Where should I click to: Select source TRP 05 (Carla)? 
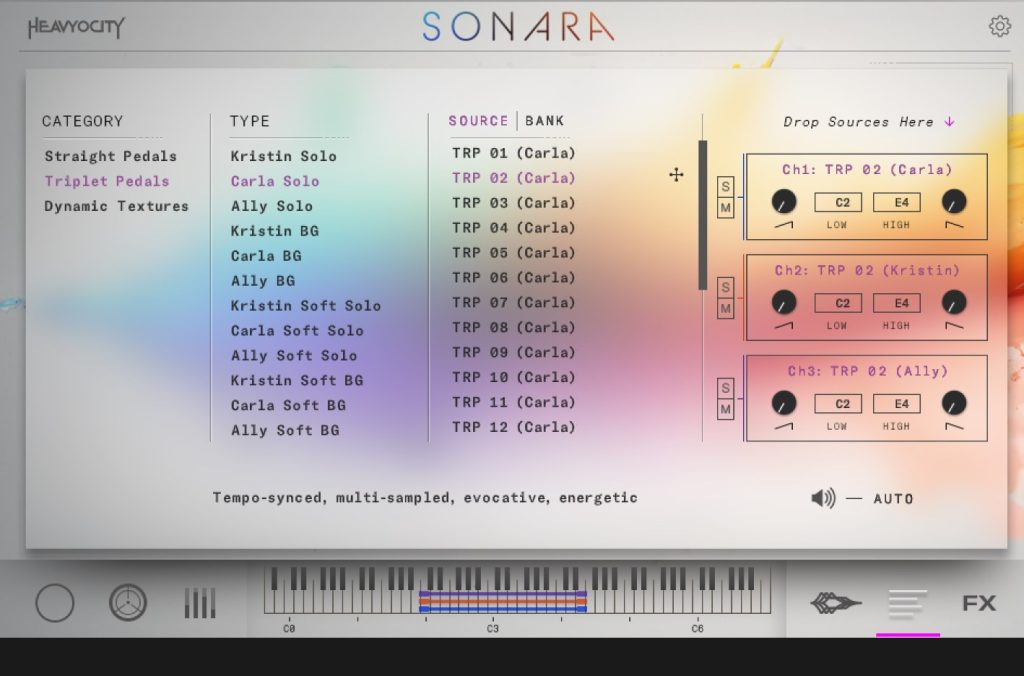point(513,253)
